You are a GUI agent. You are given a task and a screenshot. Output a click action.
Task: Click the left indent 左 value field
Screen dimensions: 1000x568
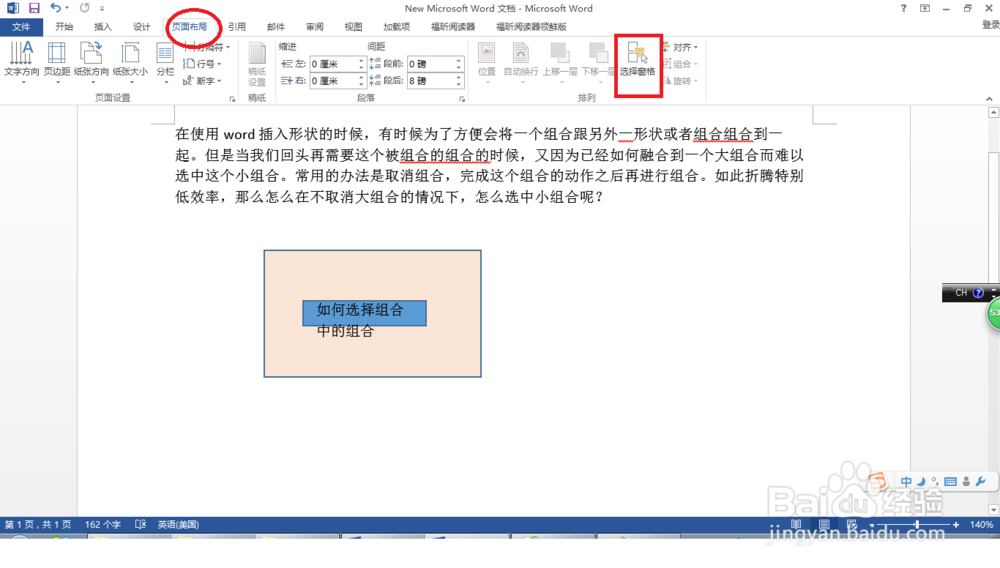pyautogui.click(x=333, y=64)
